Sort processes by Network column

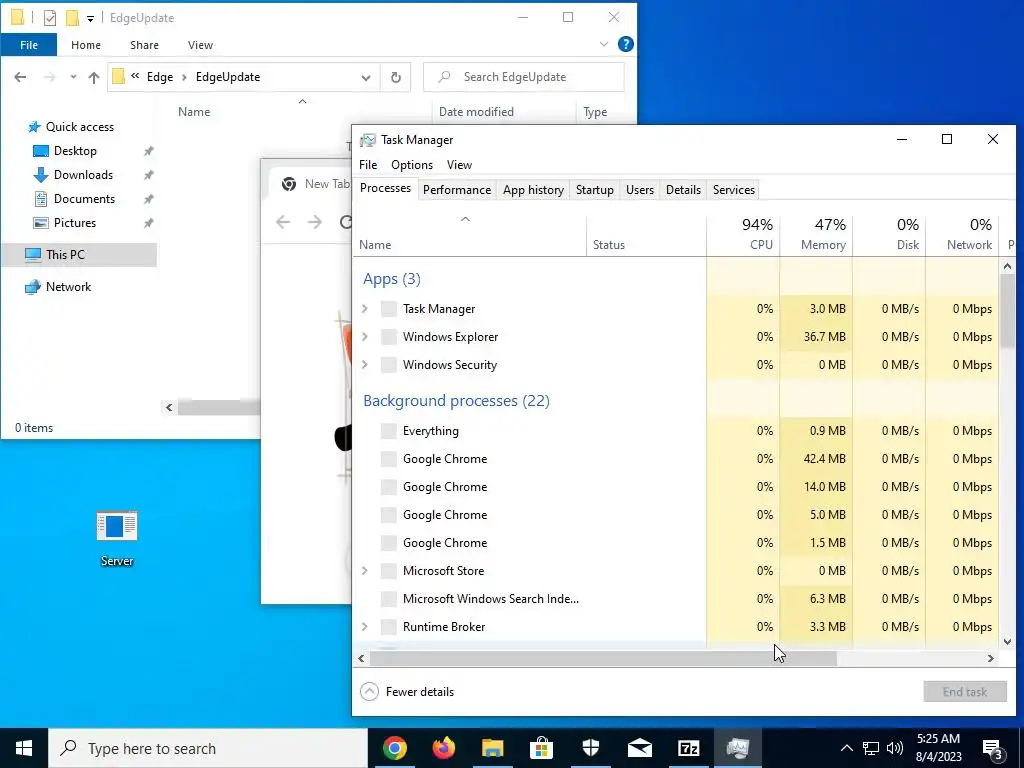(x=963, y=235)
